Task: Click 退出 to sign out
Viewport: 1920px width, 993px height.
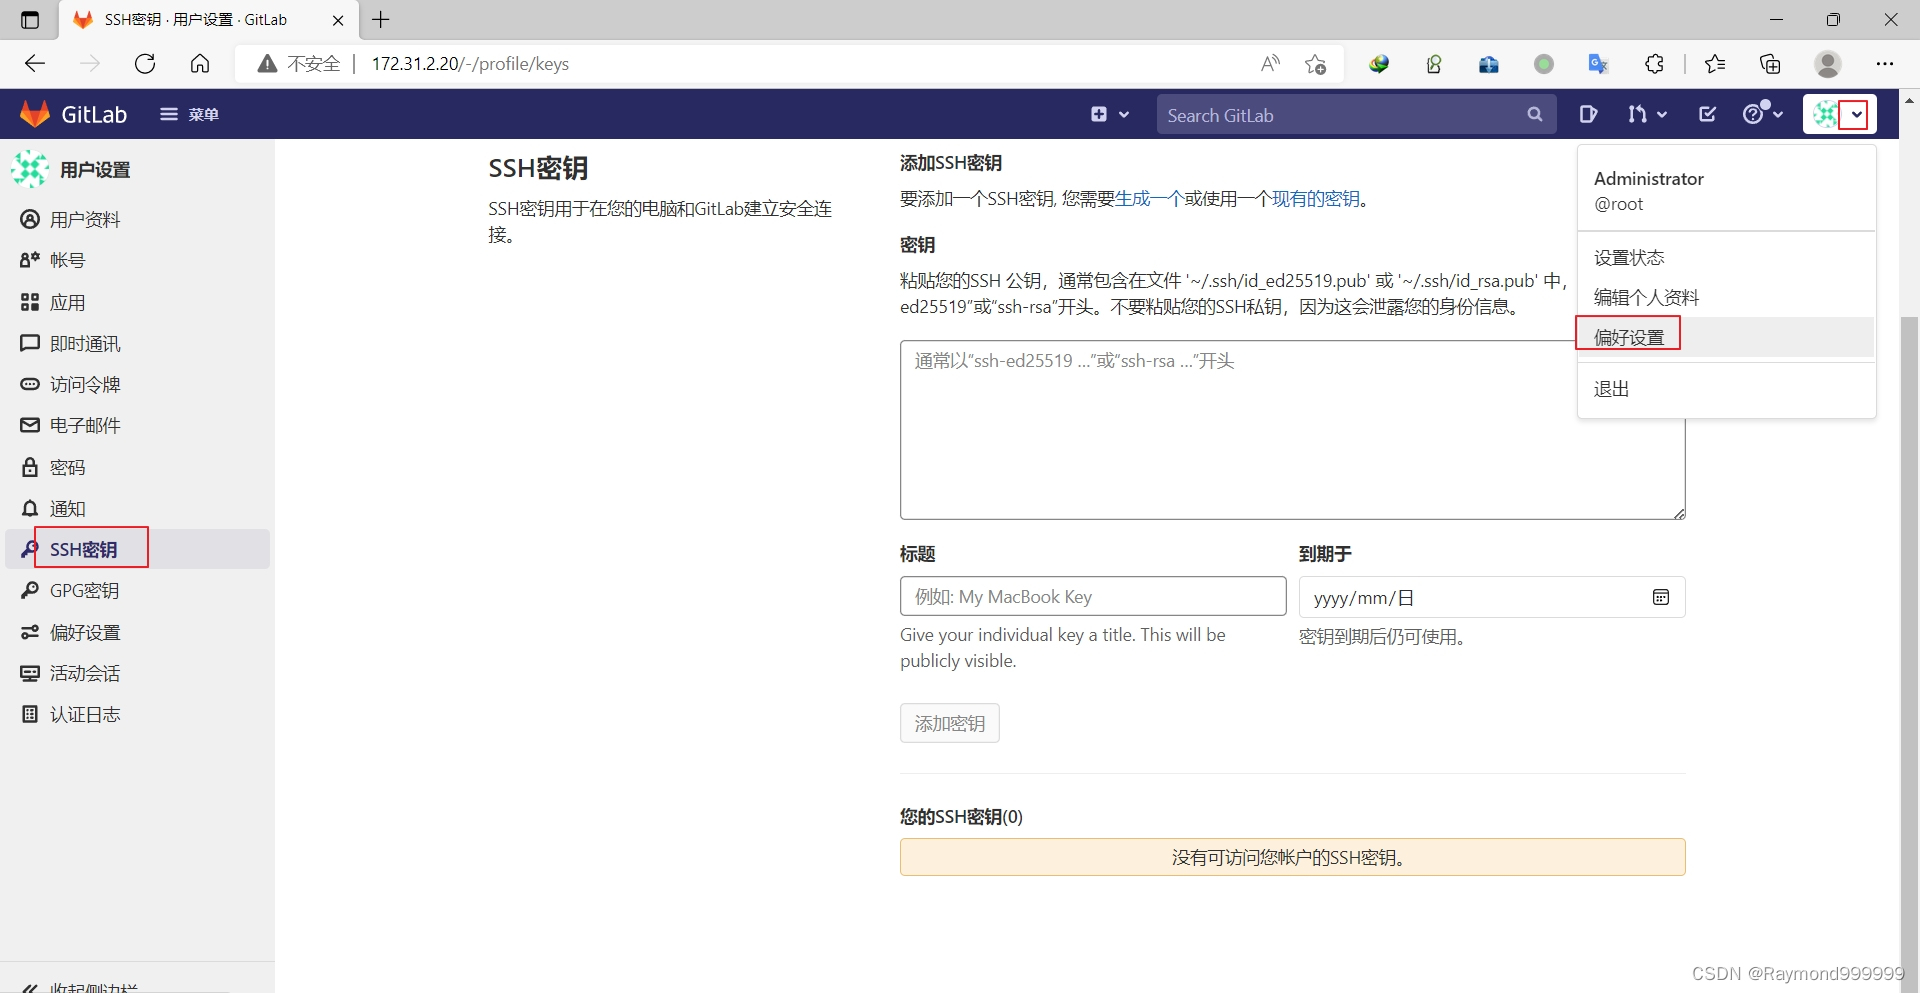Action: (x=1611, y=389)
